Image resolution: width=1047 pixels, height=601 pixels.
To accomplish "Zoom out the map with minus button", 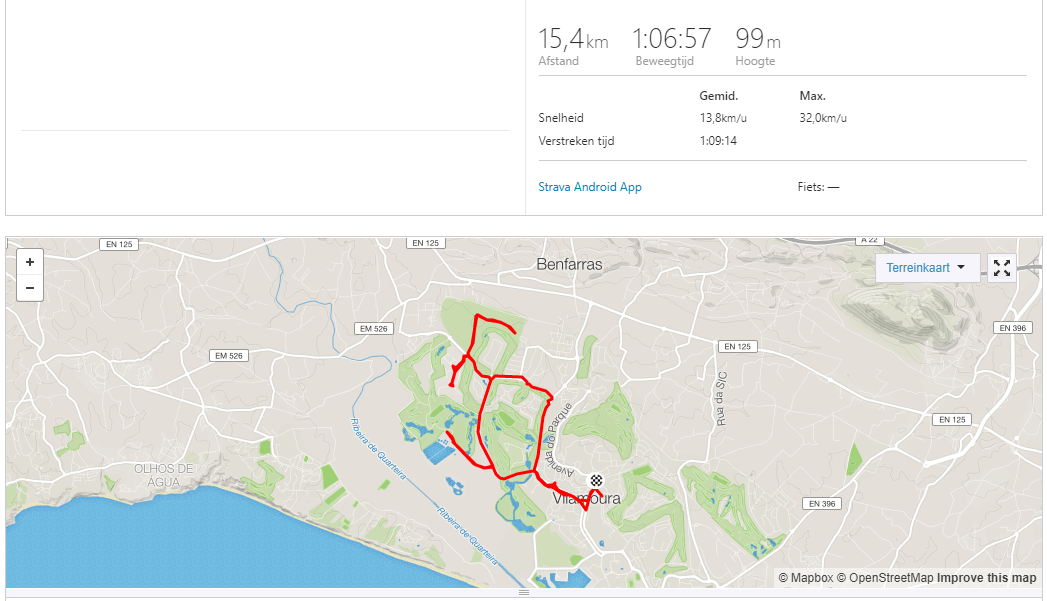I will (x=29, y=288).
